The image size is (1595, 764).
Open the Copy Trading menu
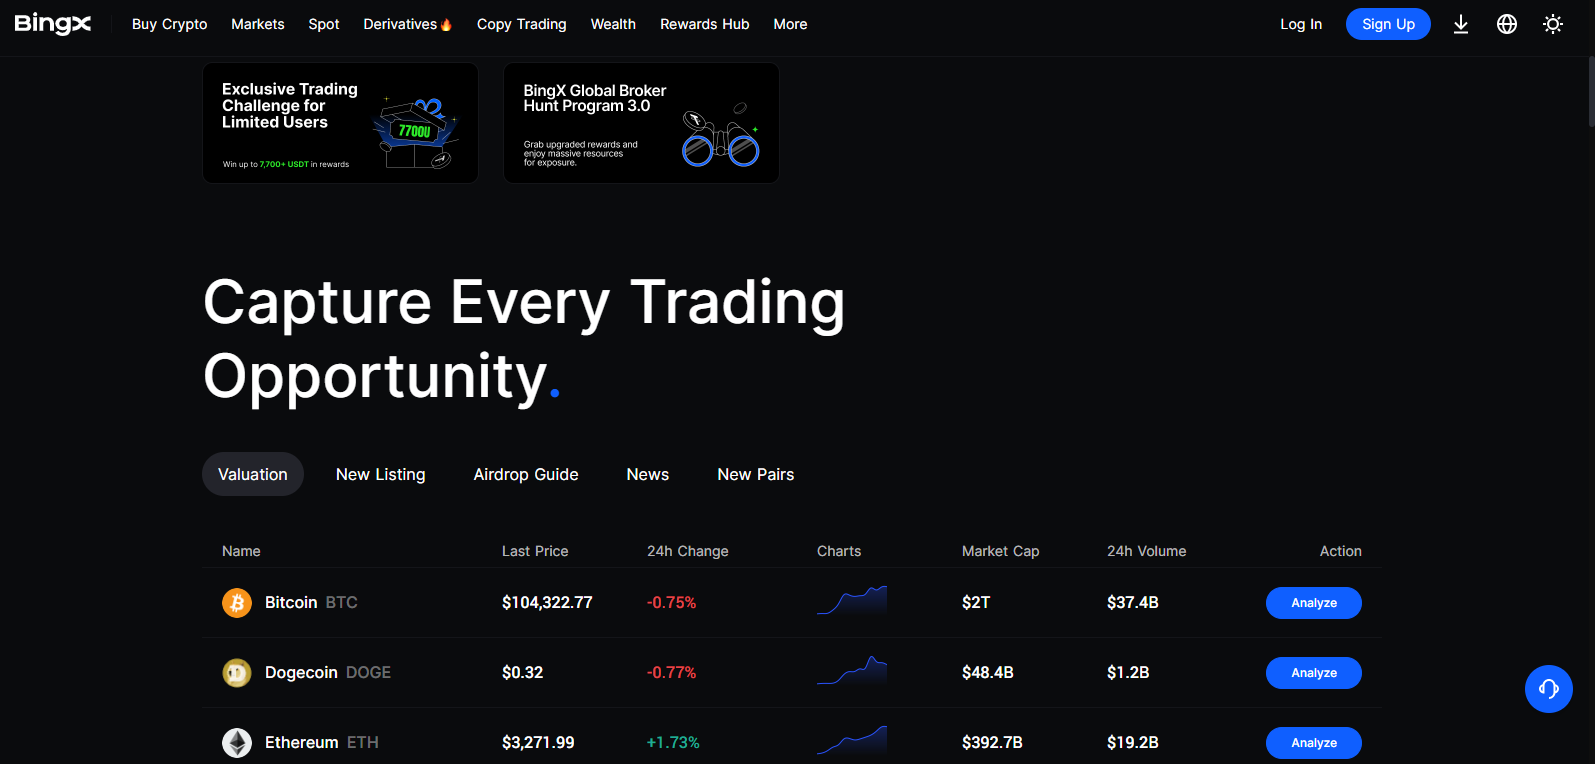pos(522,24)
